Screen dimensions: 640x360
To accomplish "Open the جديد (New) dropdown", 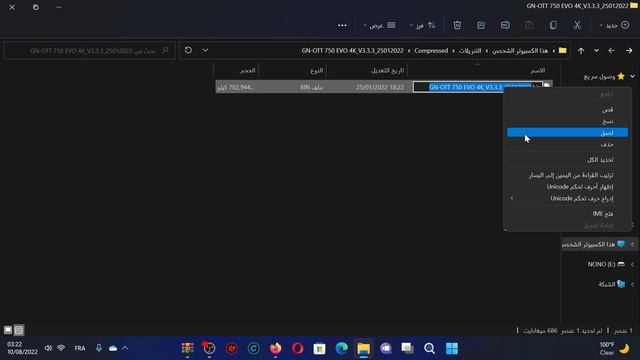I will [614, 25].
